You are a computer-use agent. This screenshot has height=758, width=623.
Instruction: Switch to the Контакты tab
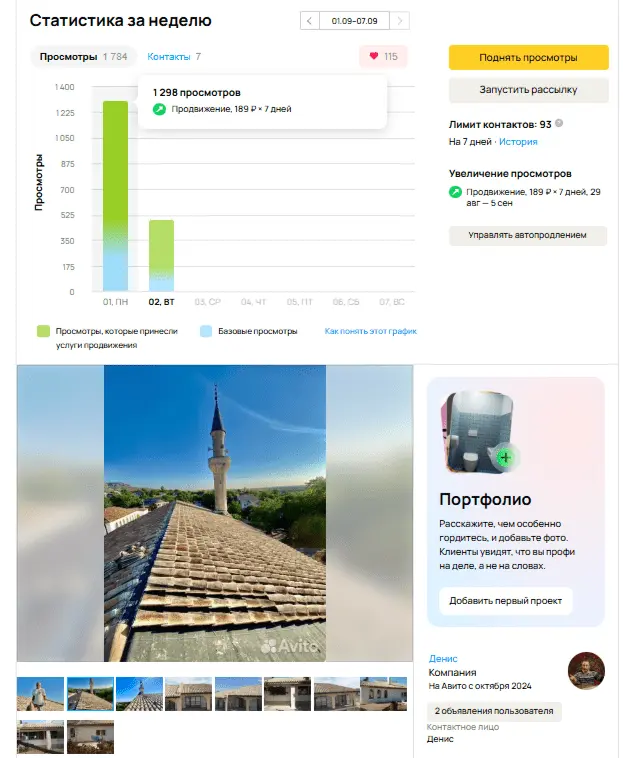pos(174,57)
